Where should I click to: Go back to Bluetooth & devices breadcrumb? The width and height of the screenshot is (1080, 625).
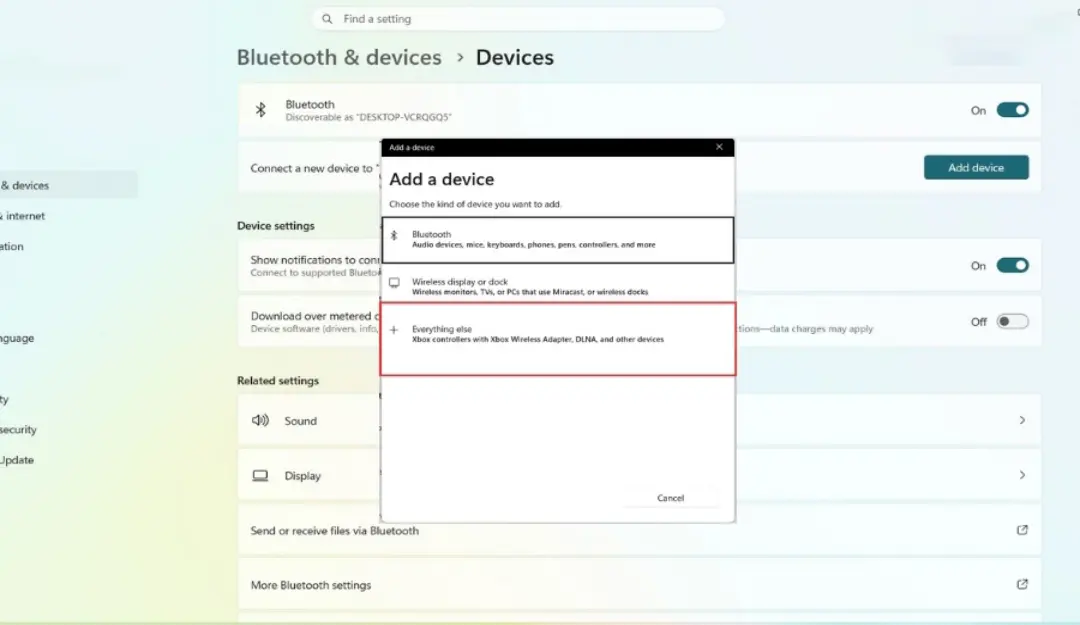(339, 57)
